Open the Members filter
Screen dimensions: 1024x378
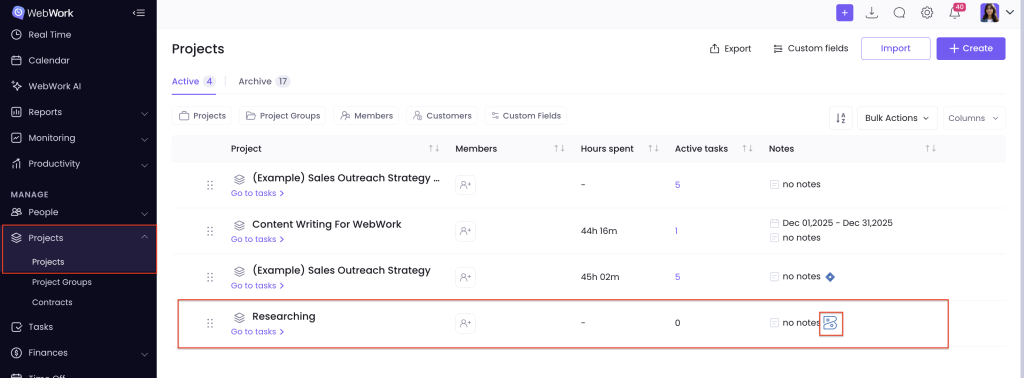pos(366,116)
